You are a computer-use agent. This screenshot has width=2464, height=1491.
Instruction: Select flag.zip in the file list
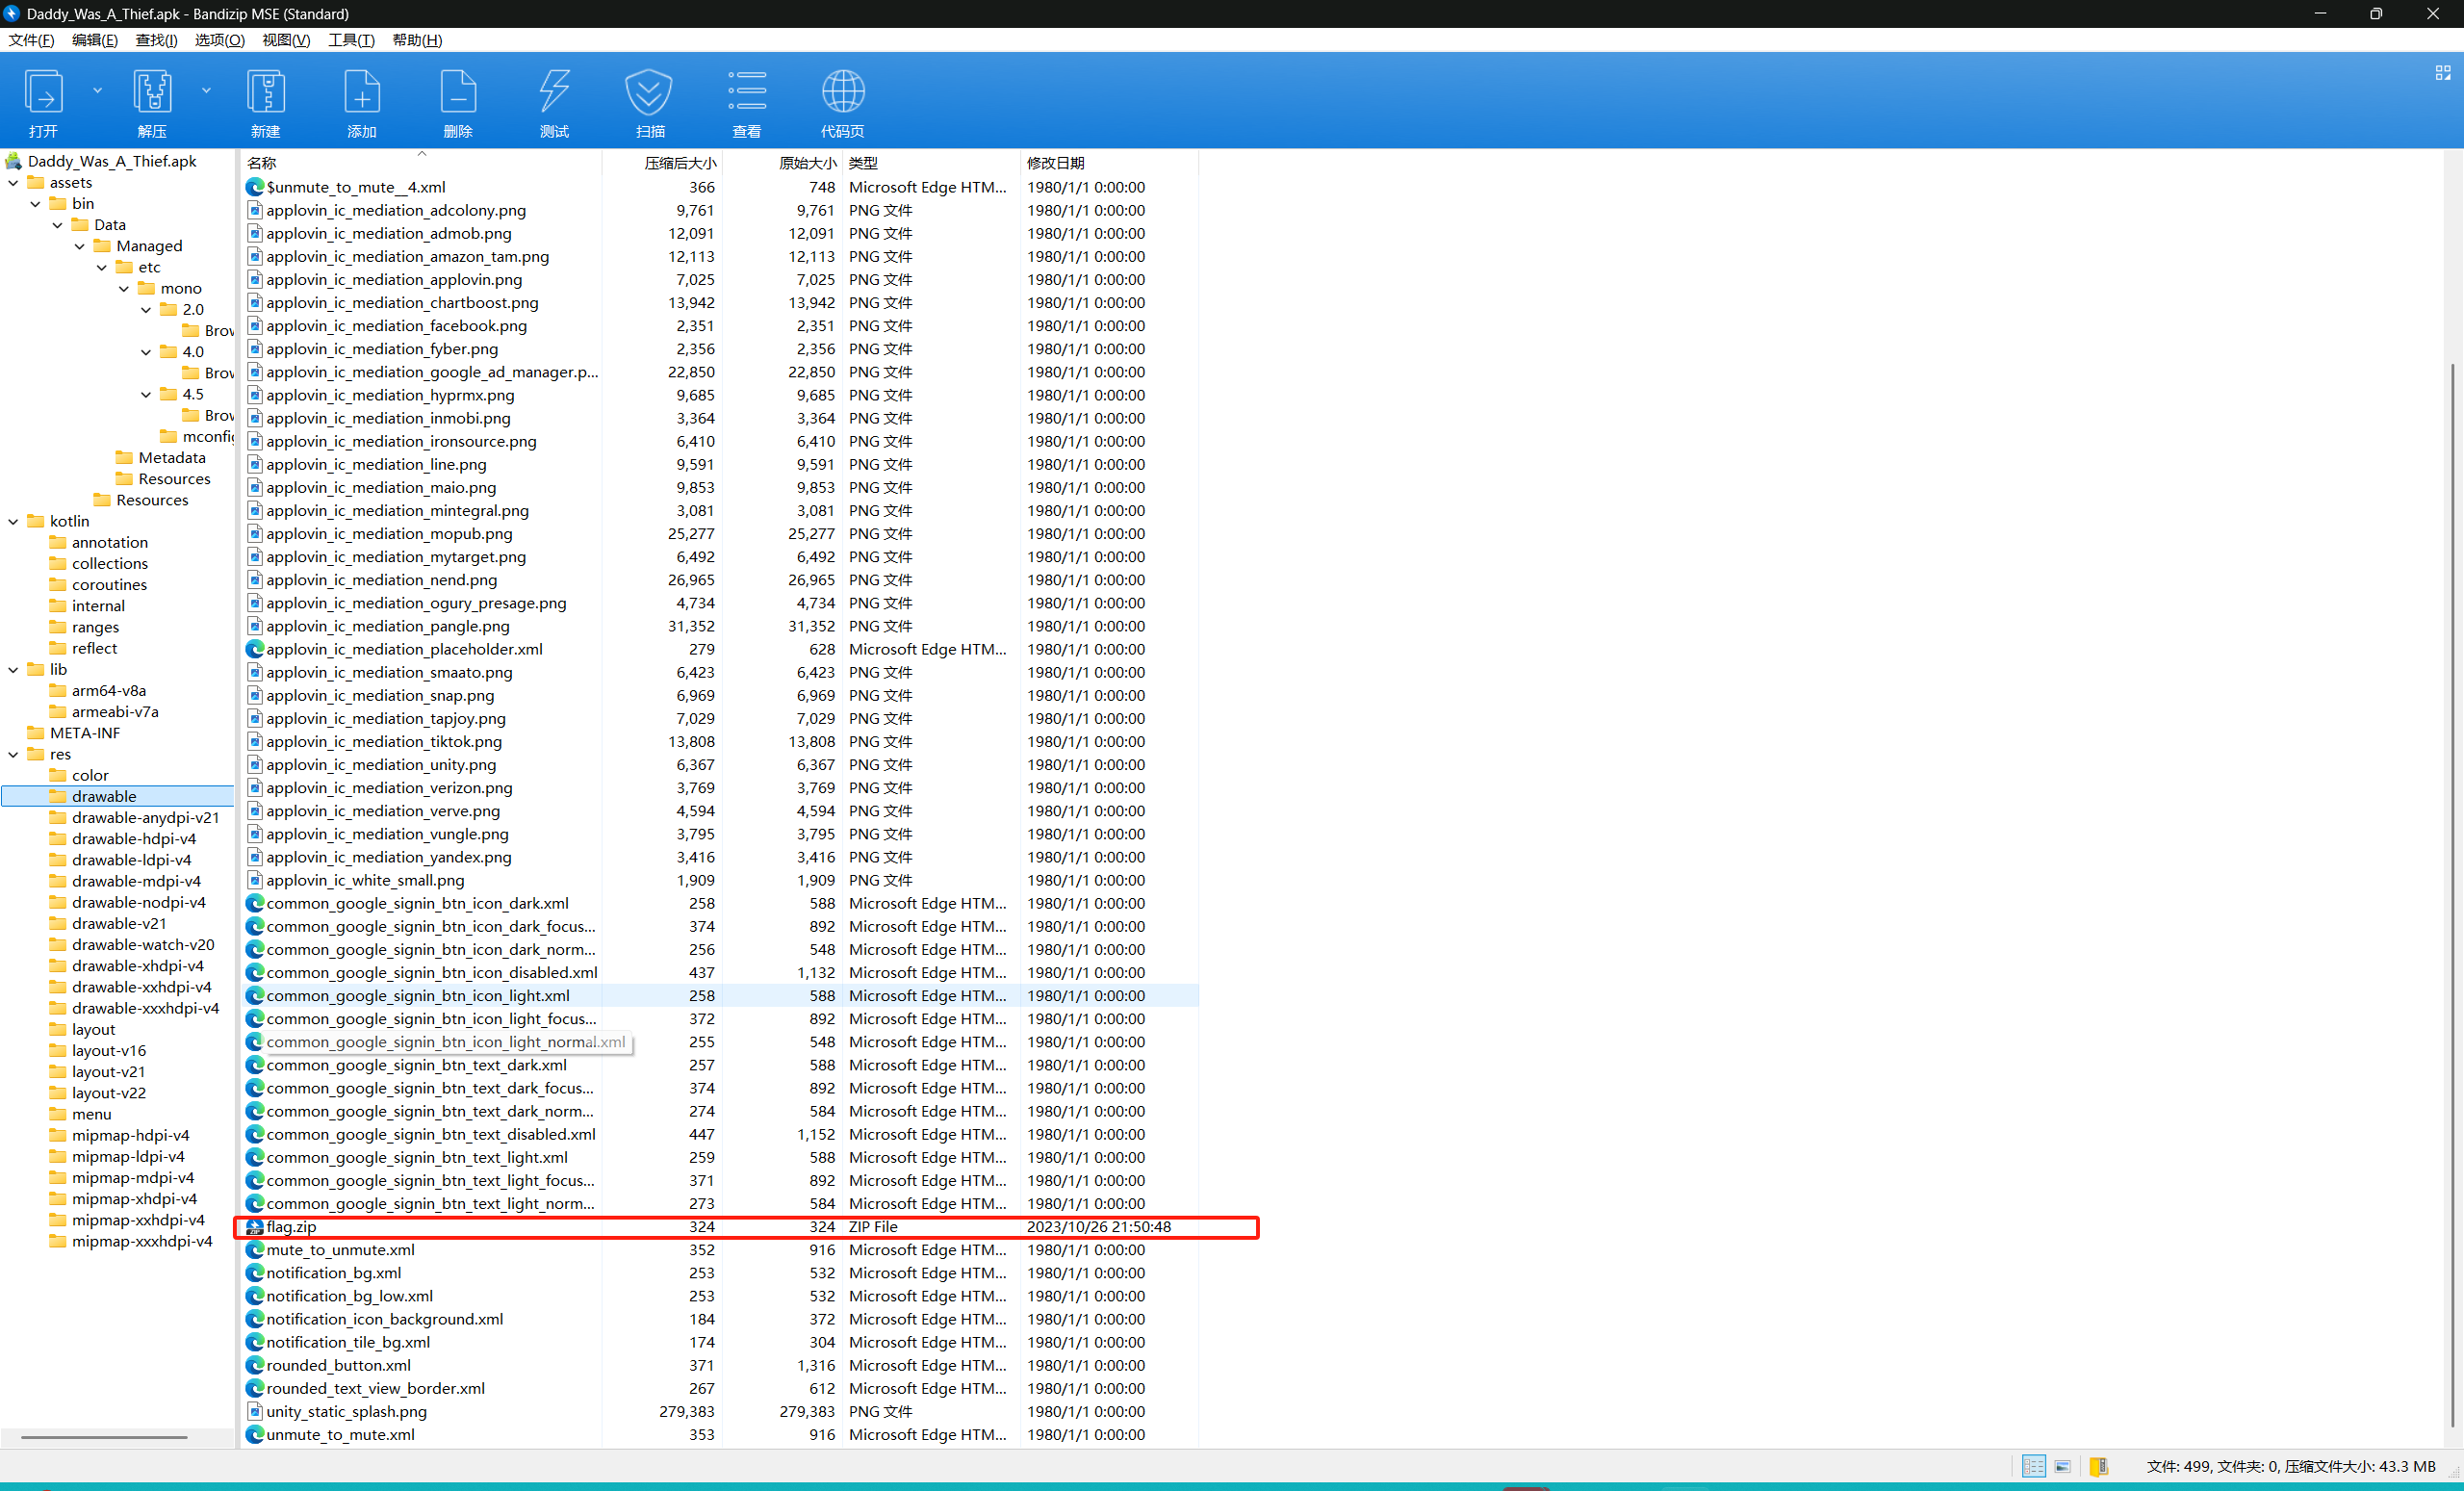(291, 1226)
